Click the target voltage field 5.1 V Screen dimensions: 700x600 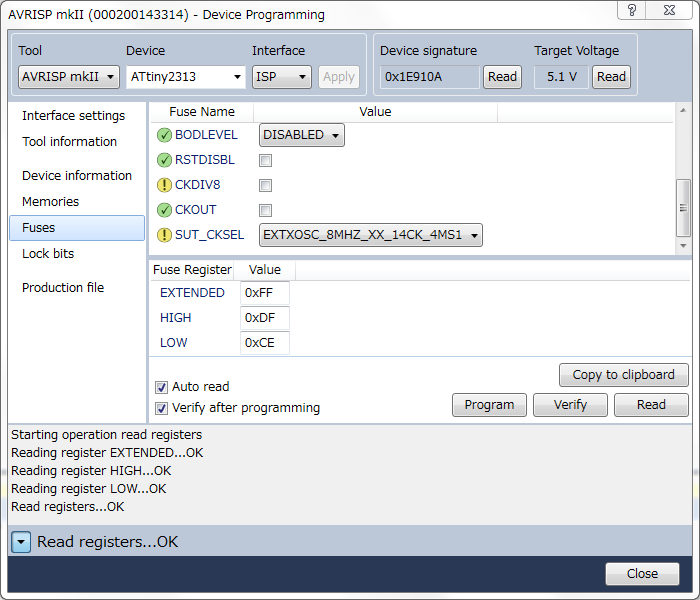(x=562, y=77)
